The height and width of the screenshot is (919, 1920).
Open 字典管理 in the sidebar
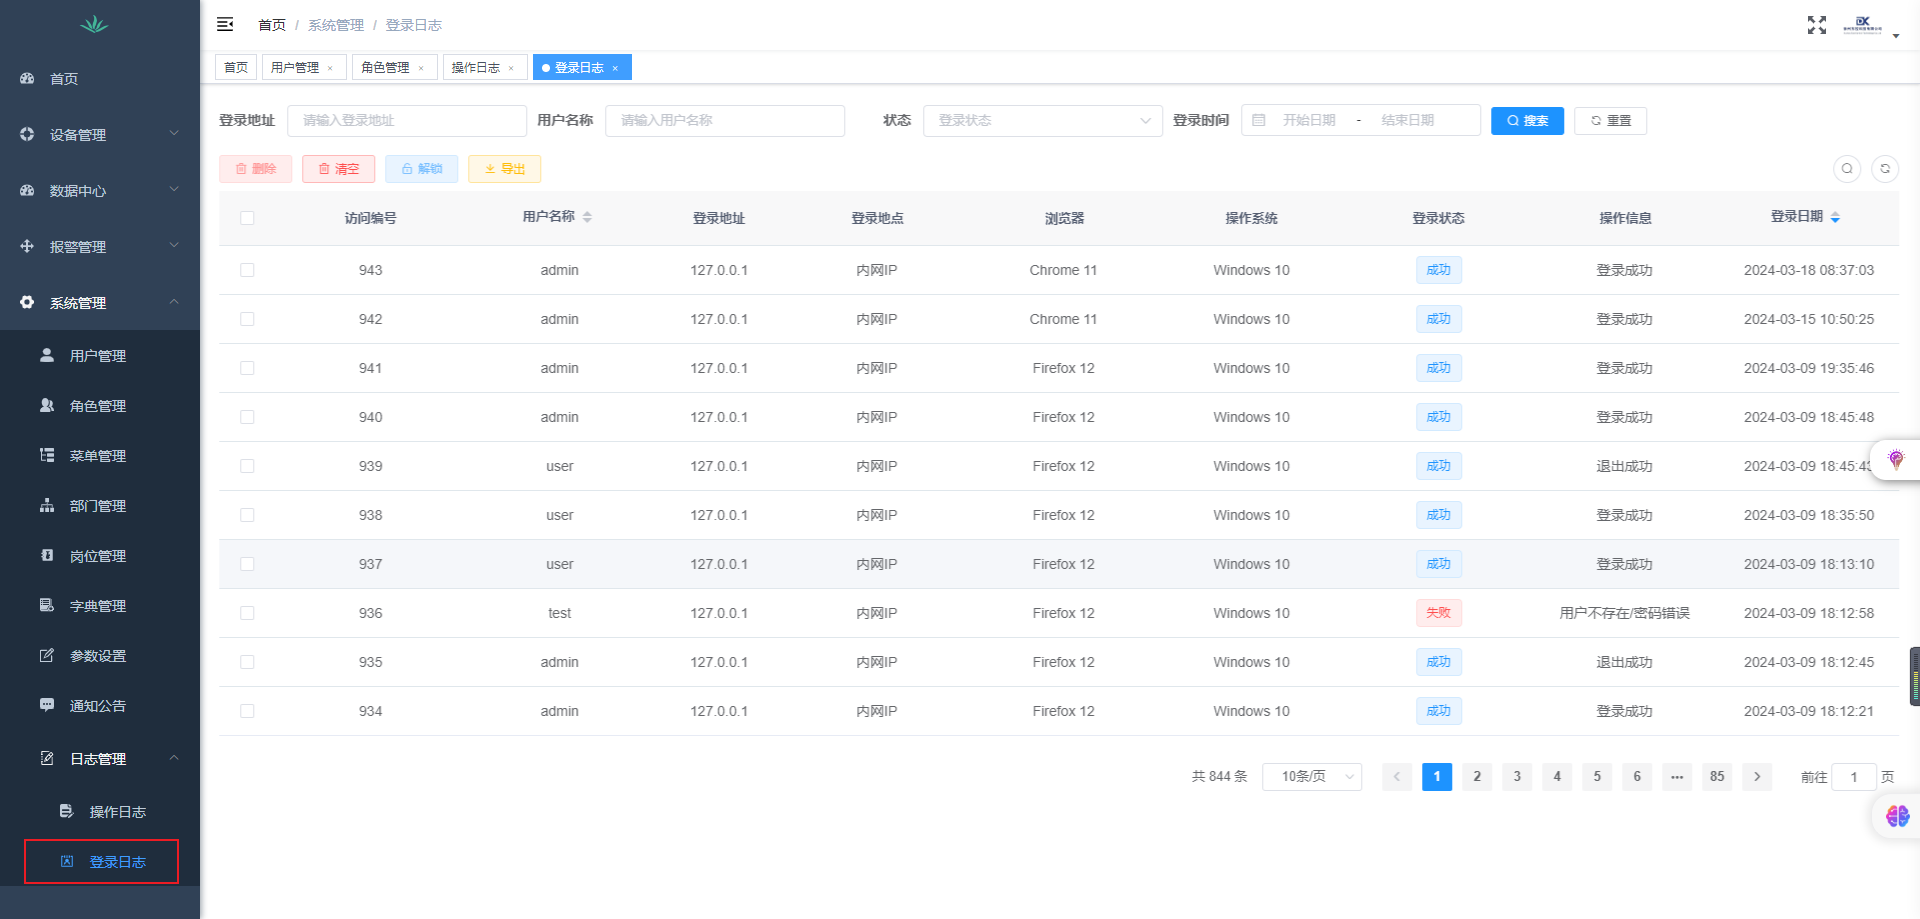click(100, 605)
